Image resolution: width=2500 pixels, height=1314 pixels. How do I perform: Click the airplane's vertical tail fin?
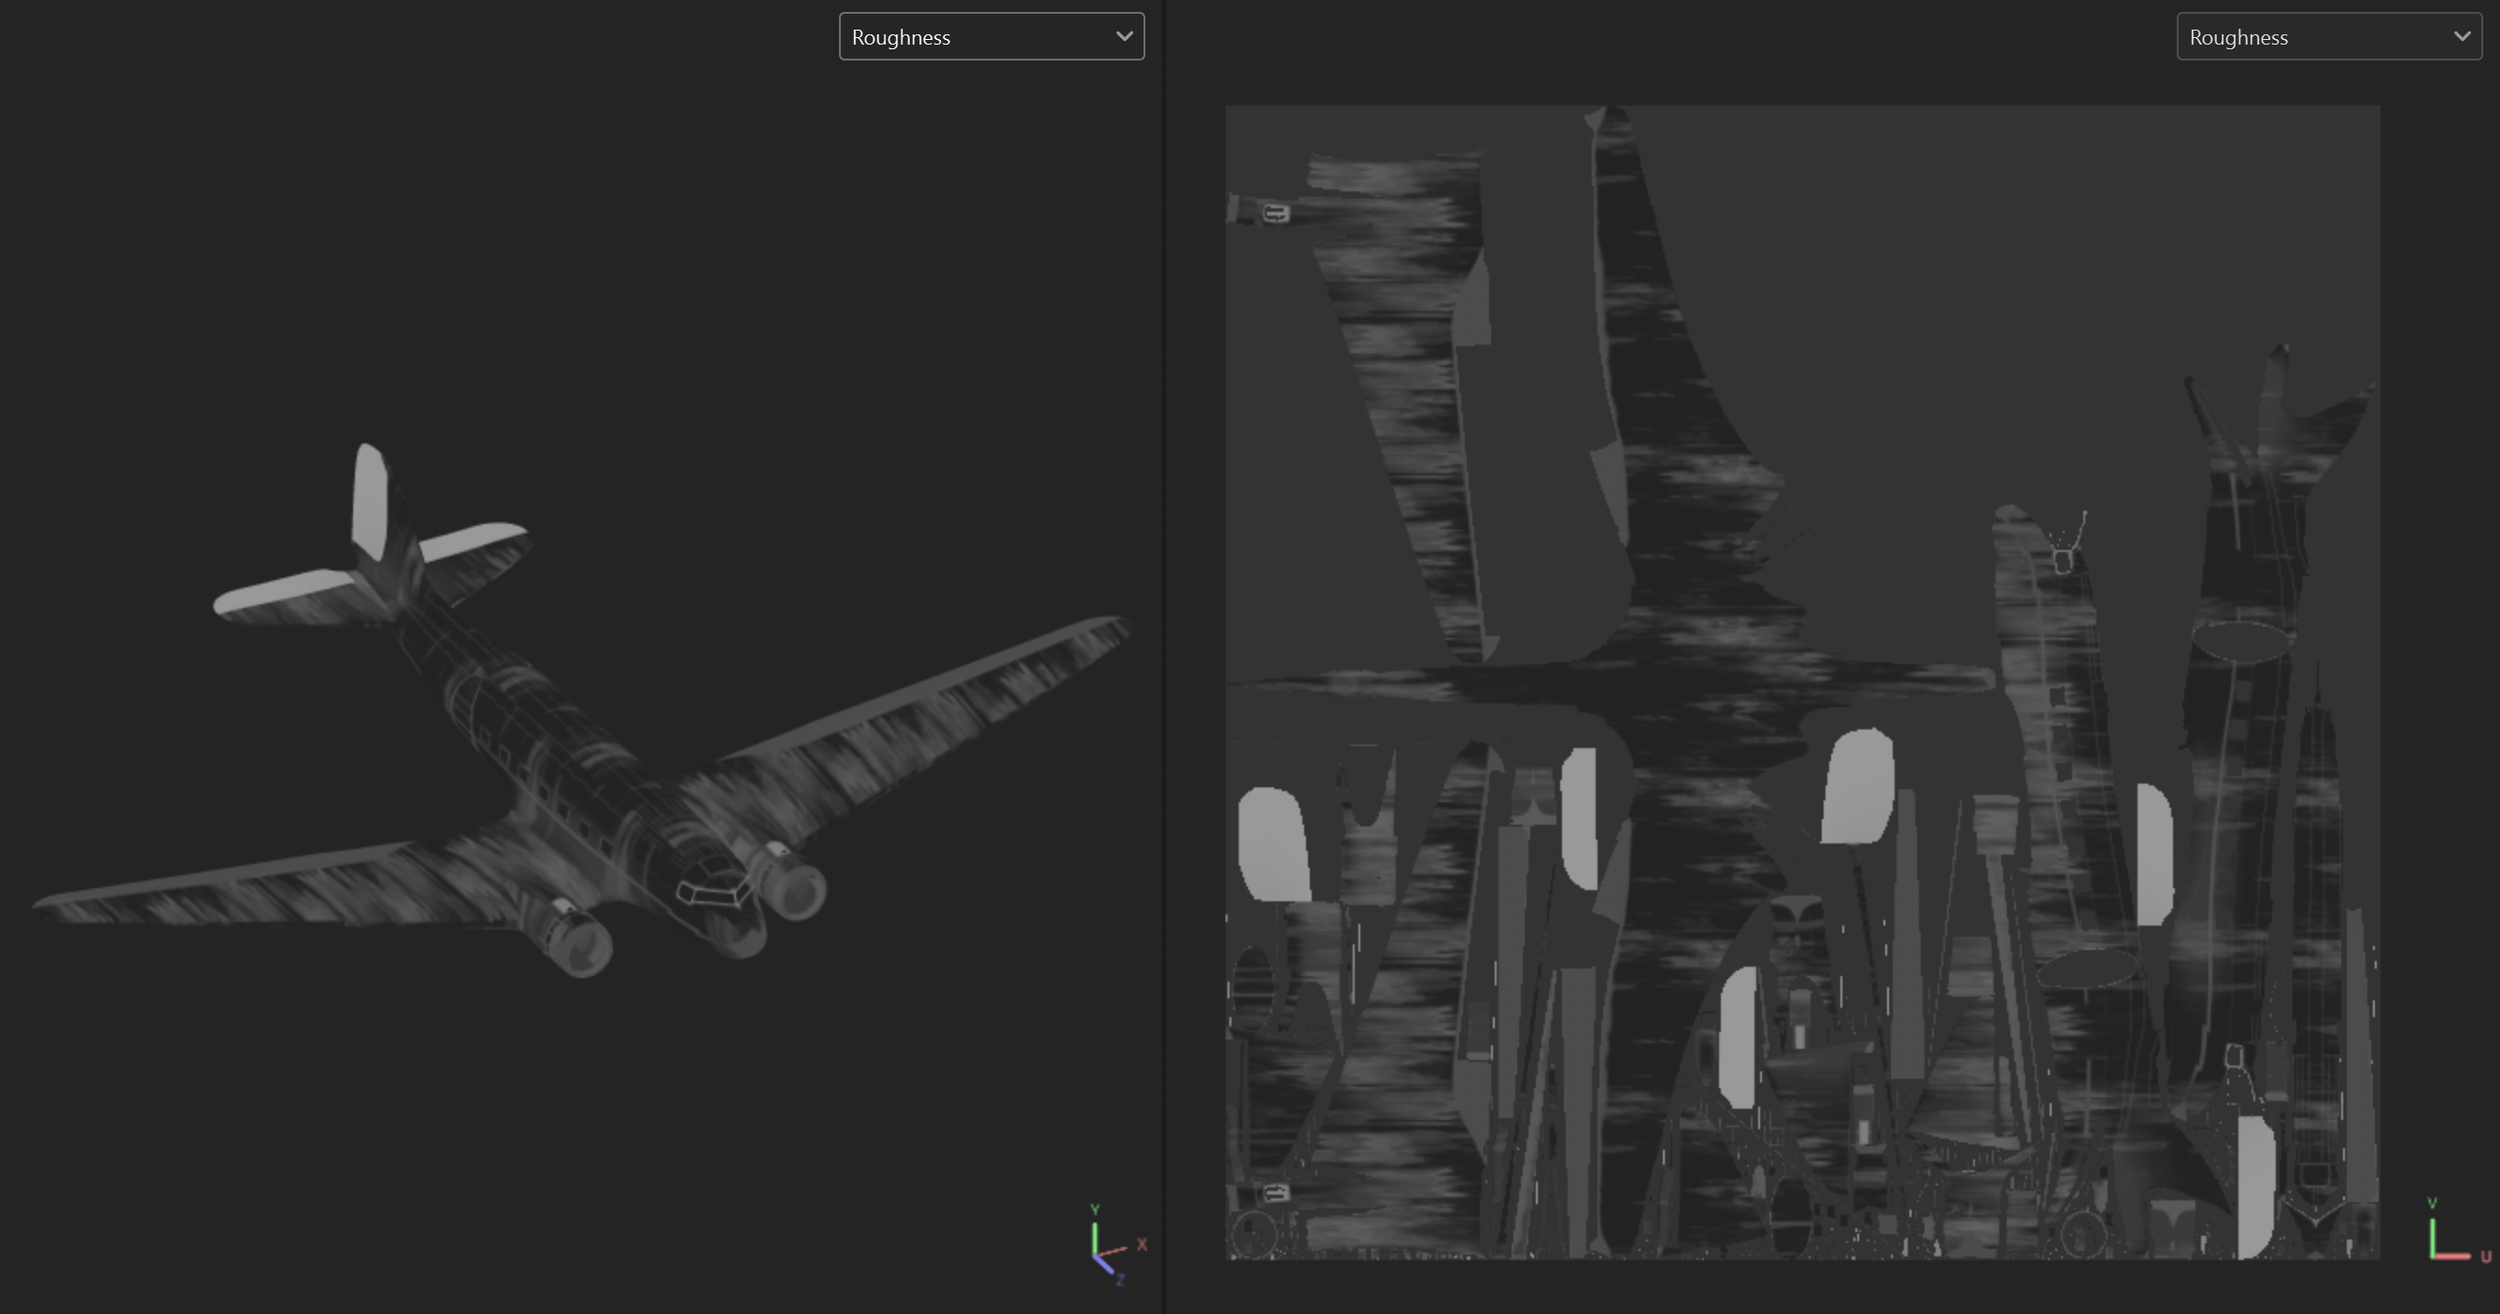click(370, 500)
